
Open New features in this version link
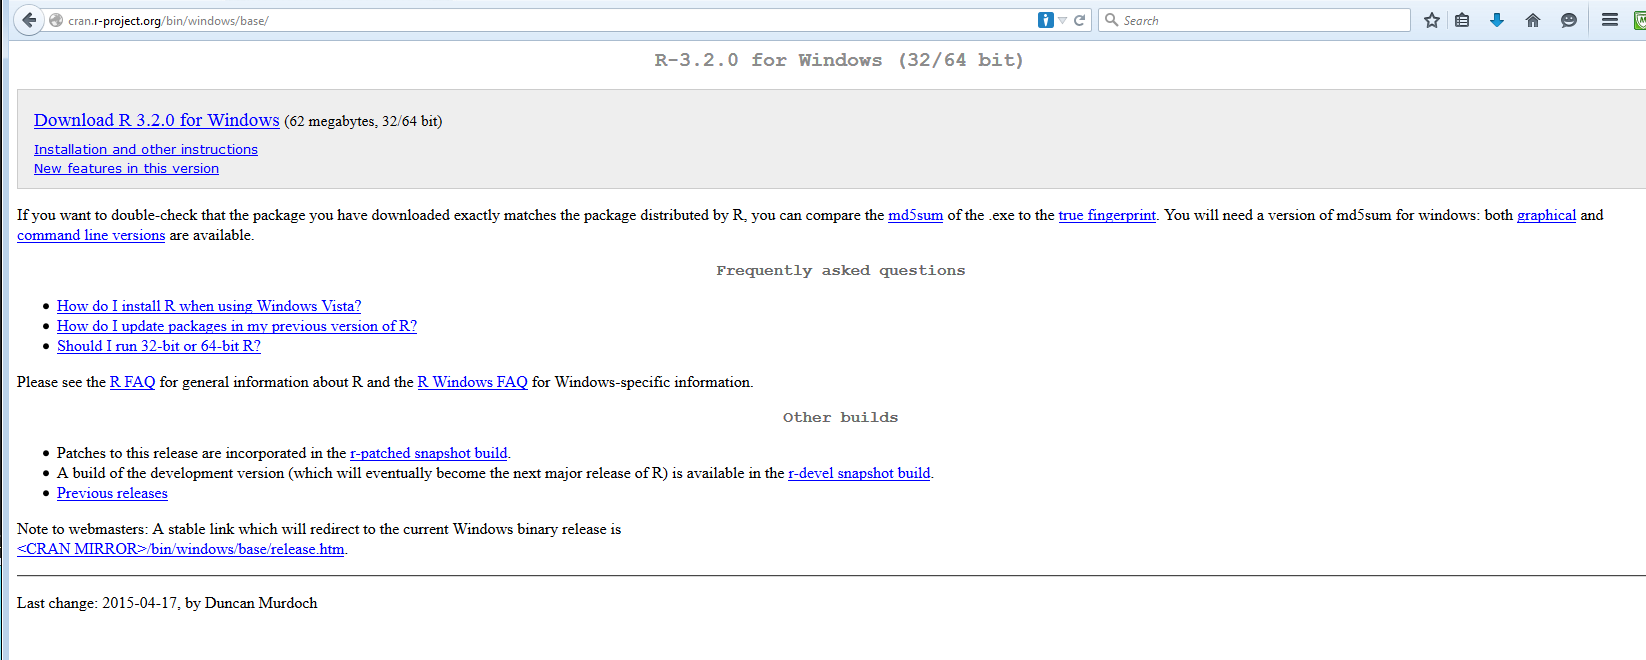point(126,168)
